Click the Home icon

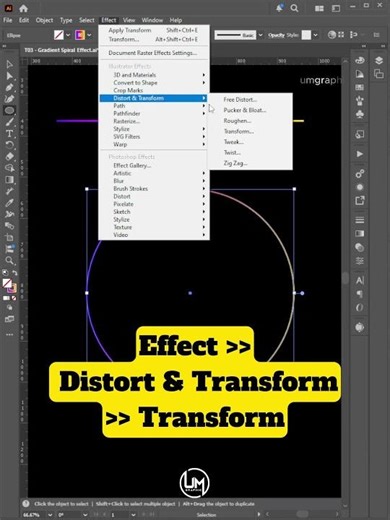[23, 8]
